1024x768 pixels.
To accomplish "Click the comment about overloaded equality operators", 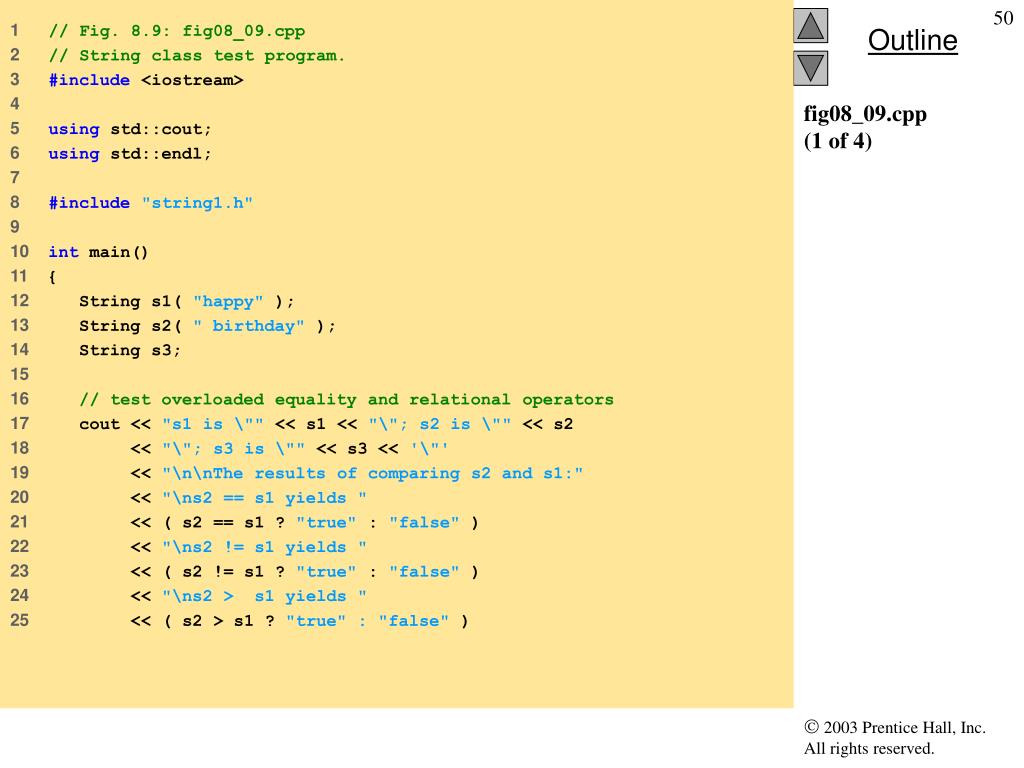I will 346,399.
